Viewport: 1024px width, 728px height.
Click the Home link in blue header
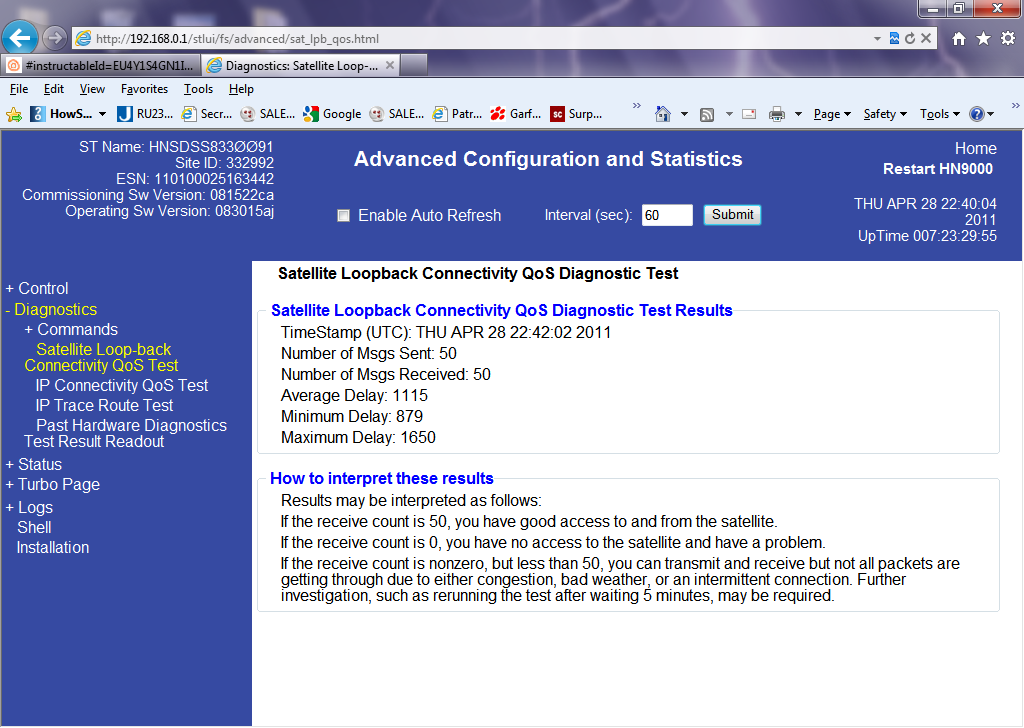click(975, 149)
